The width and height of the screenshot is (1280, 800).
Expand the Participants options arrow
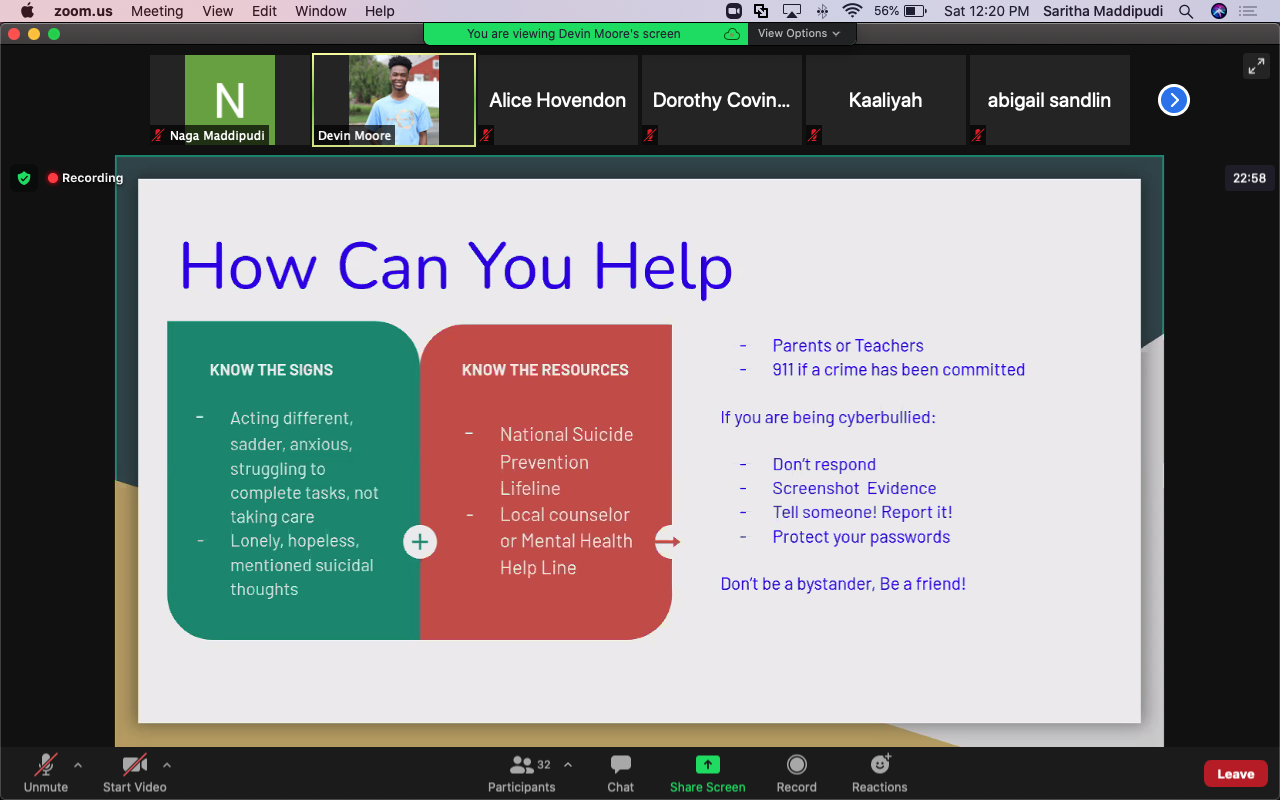click(568, 765)
